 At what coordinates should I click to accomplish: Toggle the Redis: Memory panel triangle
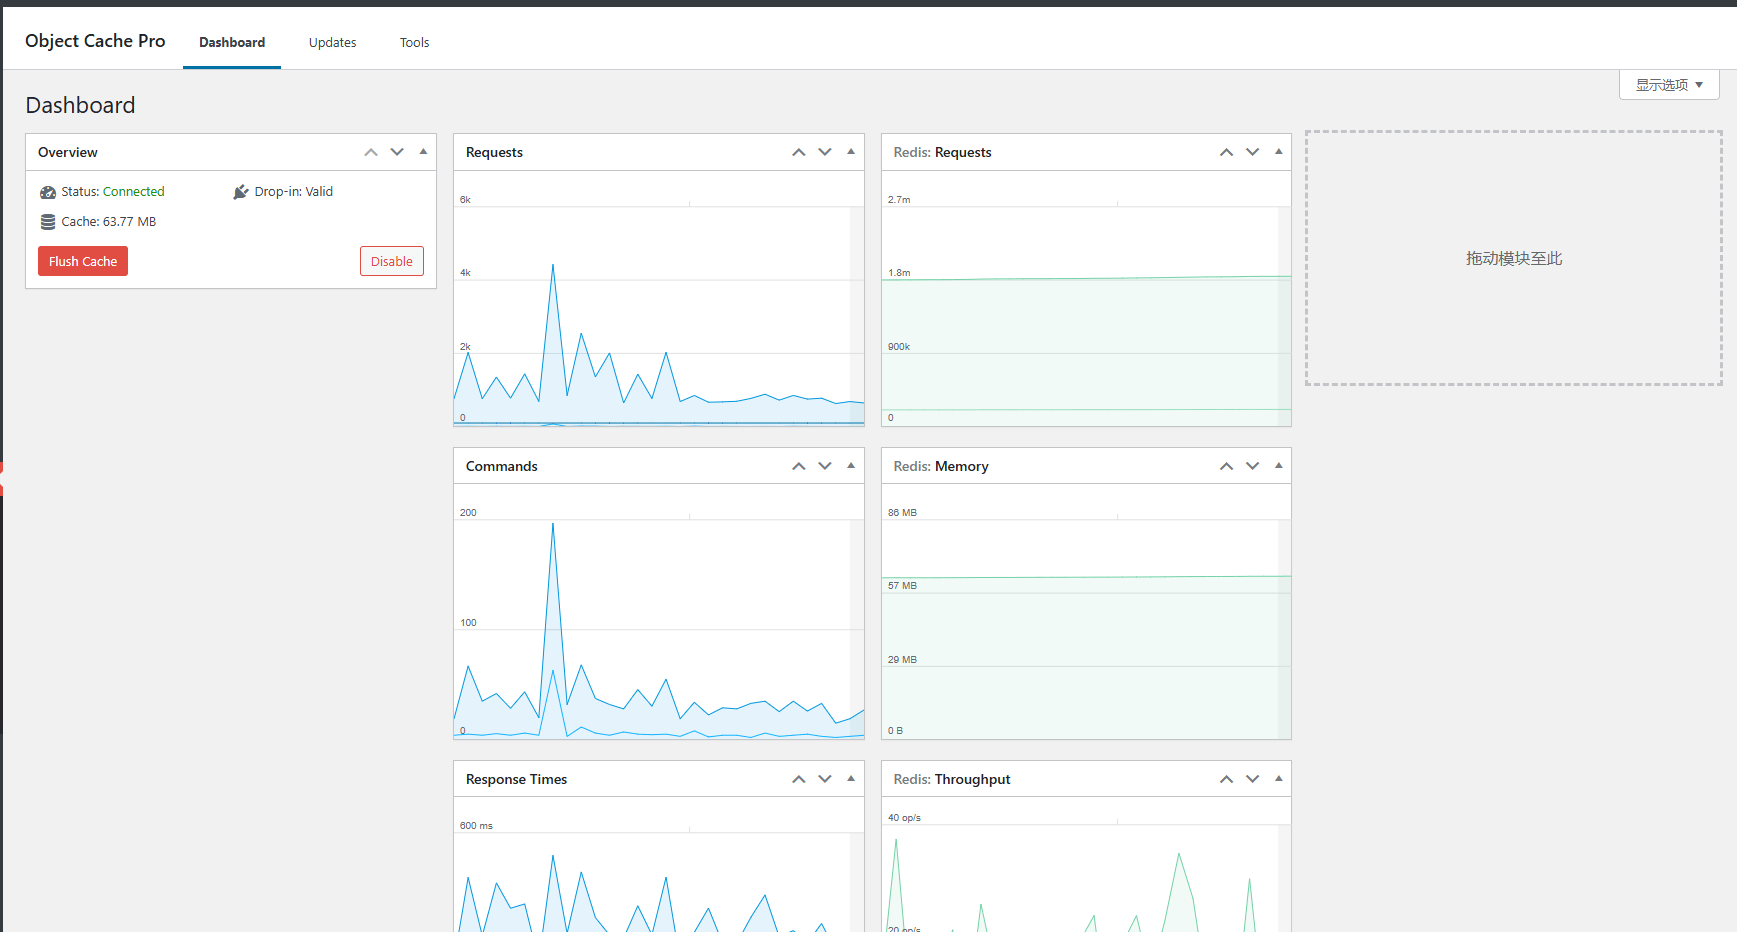[x=1278, y=466]
